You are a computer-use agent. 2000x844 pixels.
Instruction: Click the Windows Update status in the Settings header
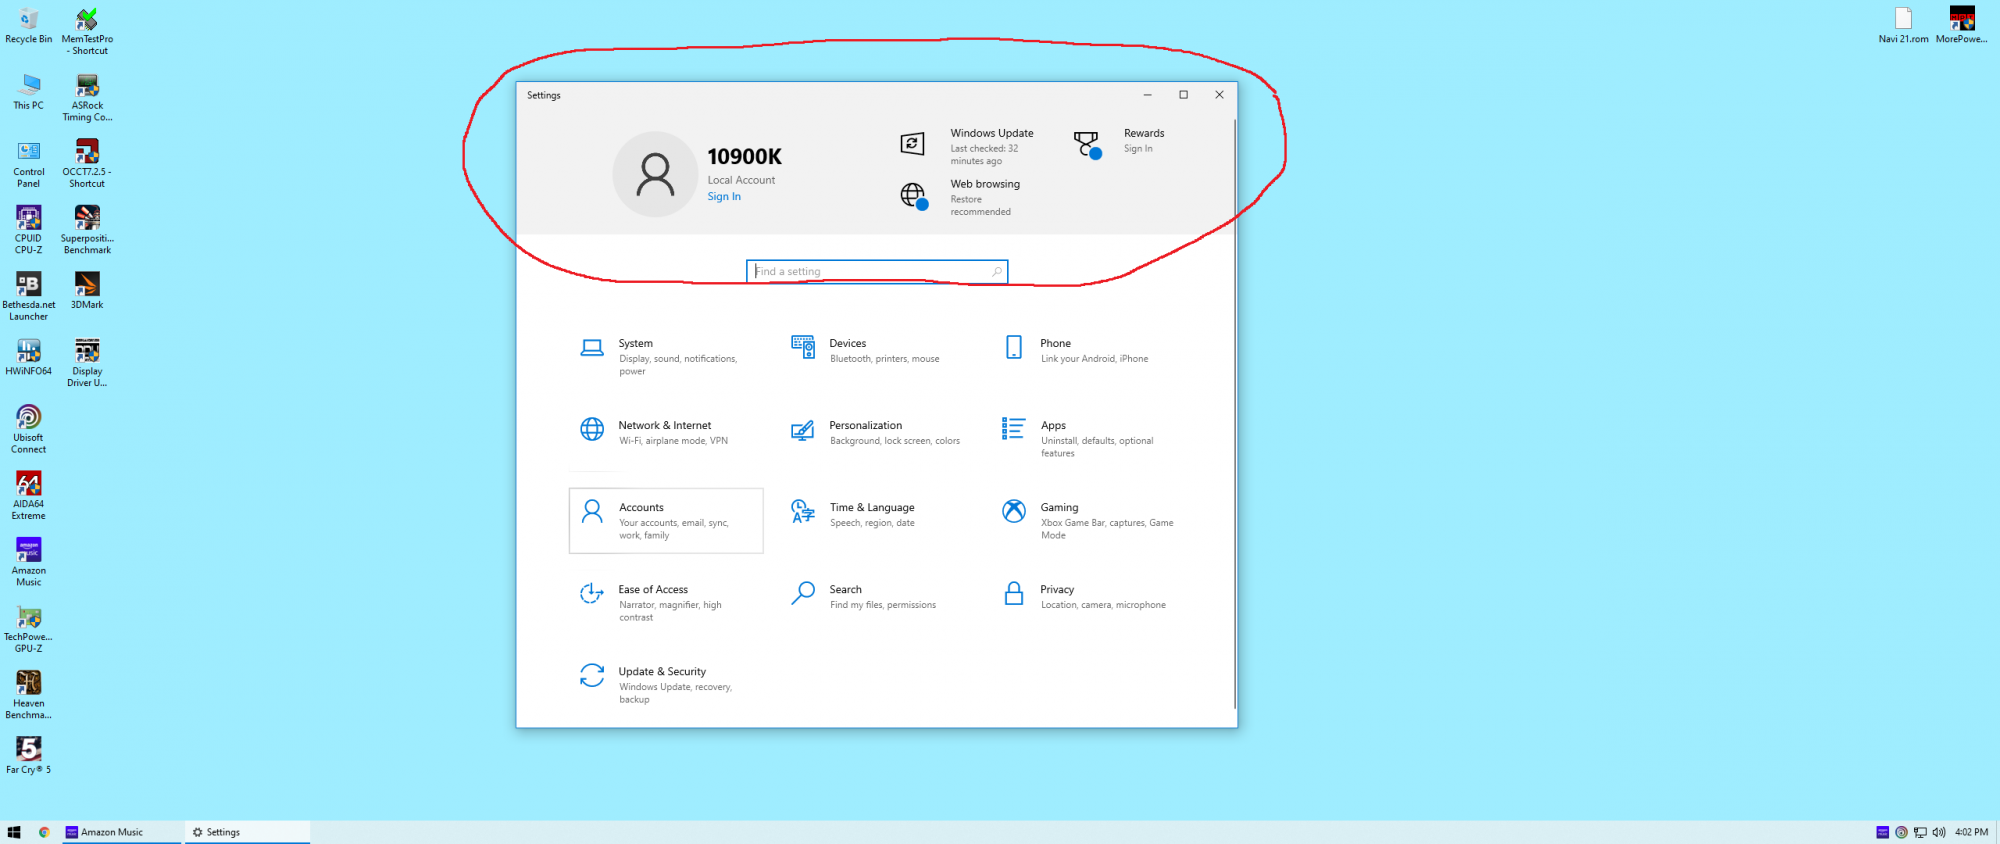[x=968, y=146]
